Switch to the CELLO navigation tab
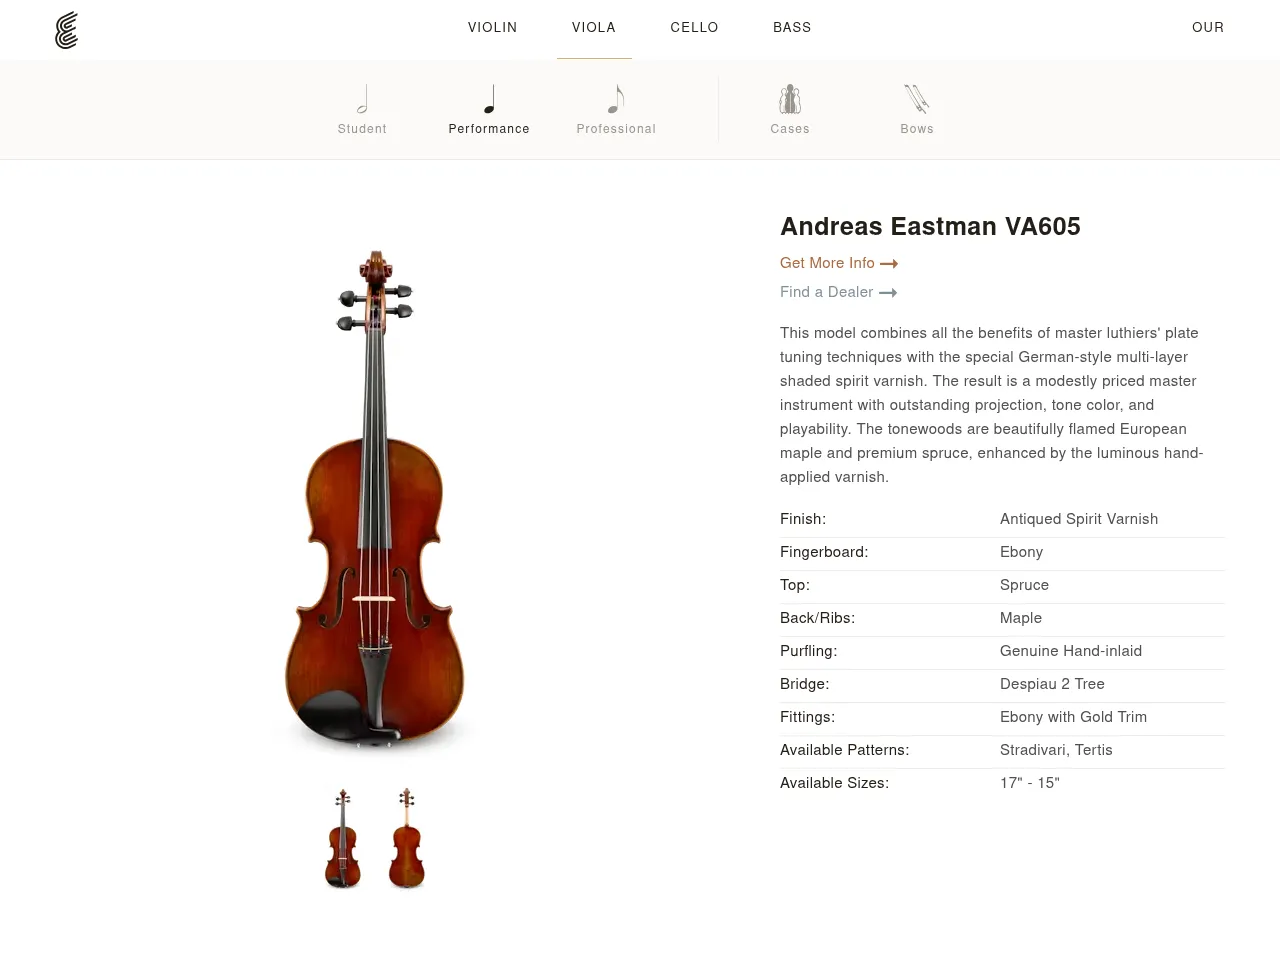The height and width of the screenshot is (960, 1280). (x=694, y=28)
